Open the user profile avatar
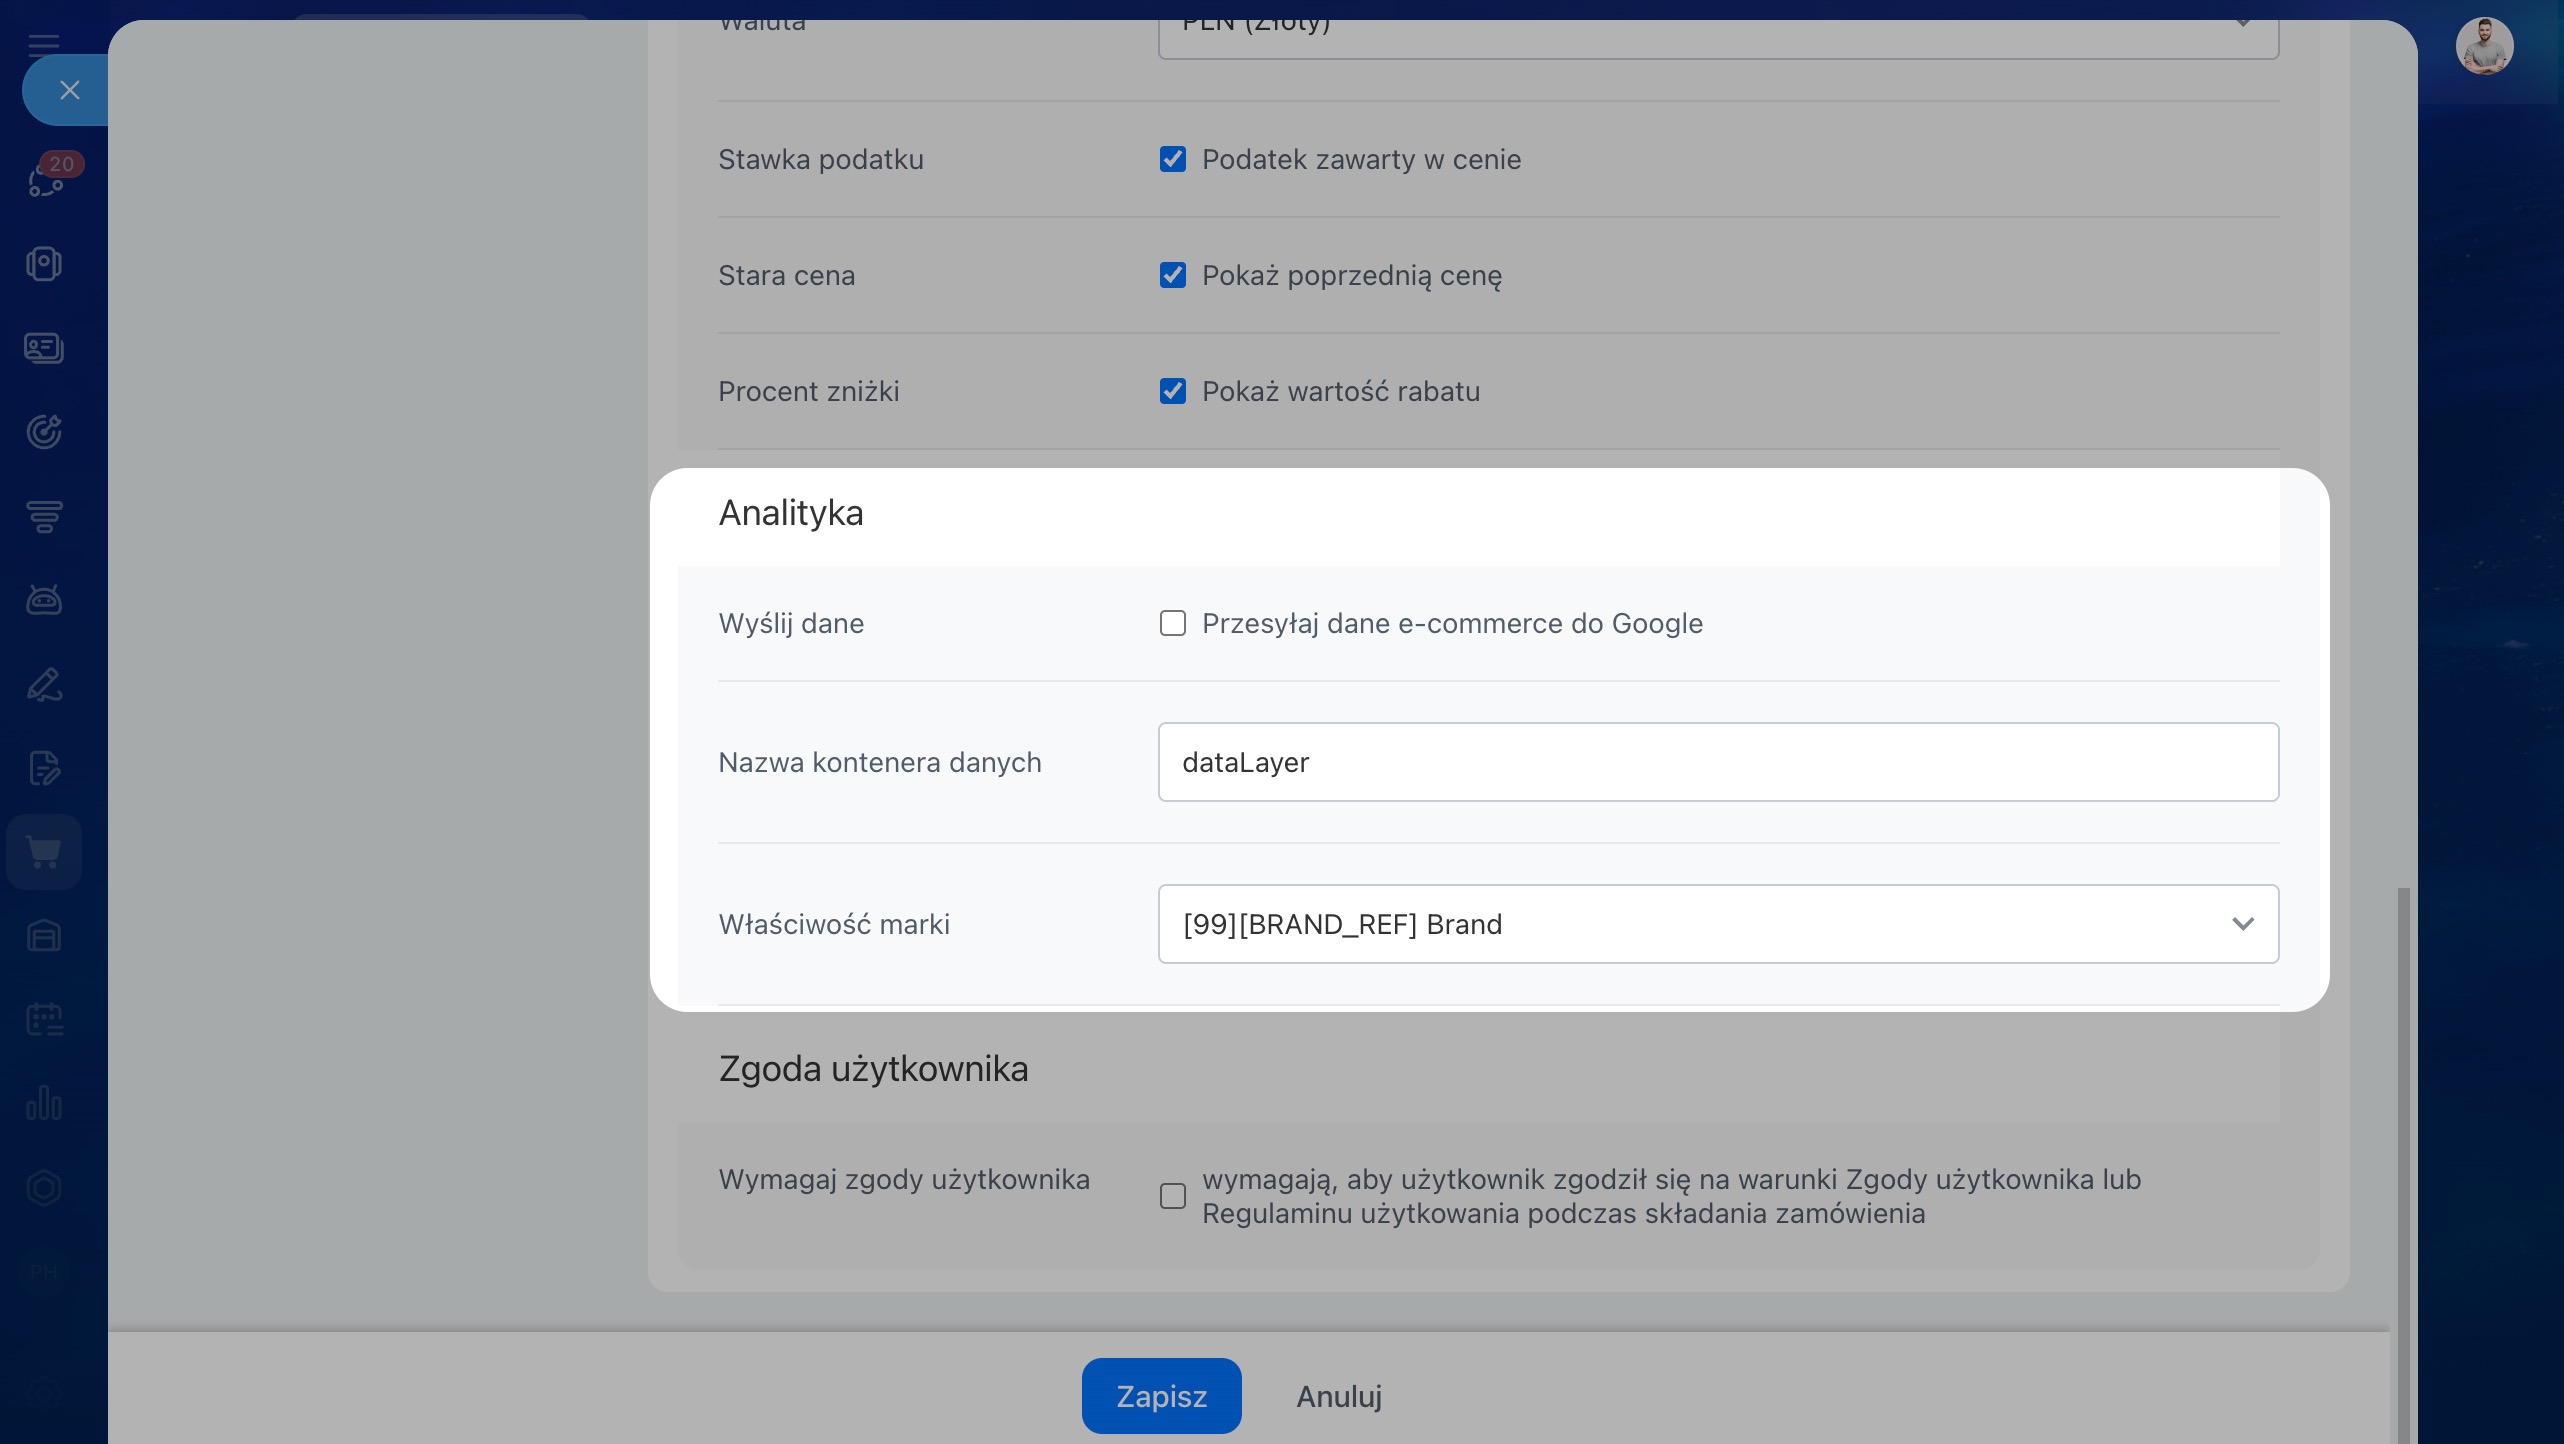Image resolution: width=2564 pixels, height=1444 pixels. pos(2484,46)
